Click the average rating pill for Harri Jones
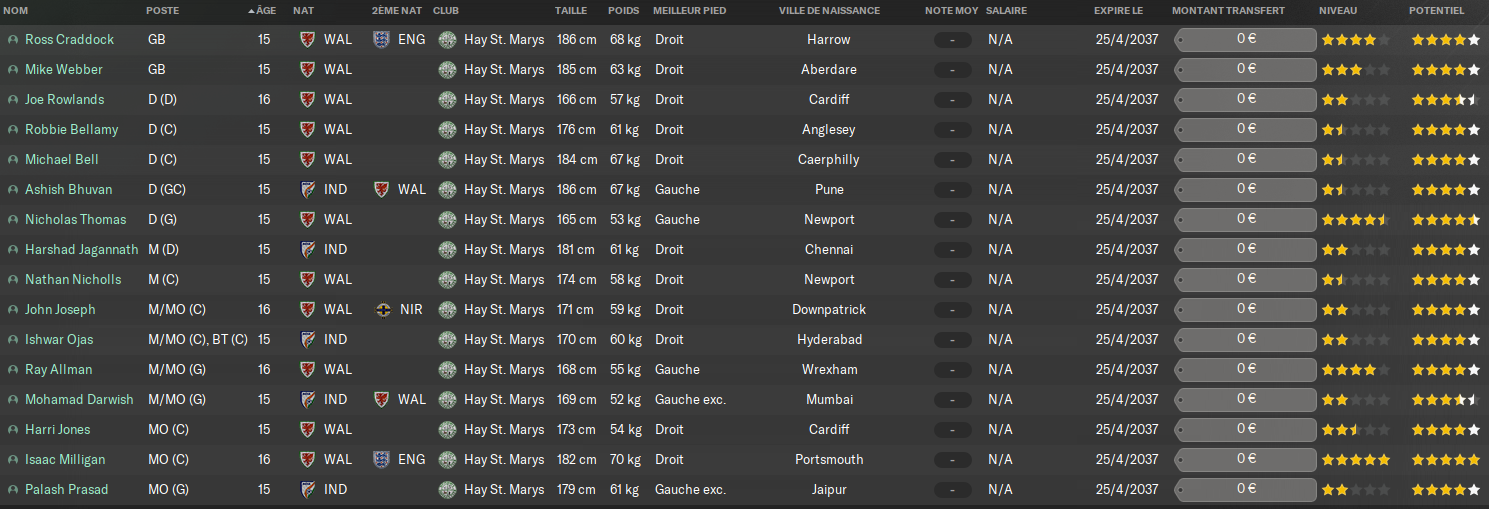 tap(952, 430)
